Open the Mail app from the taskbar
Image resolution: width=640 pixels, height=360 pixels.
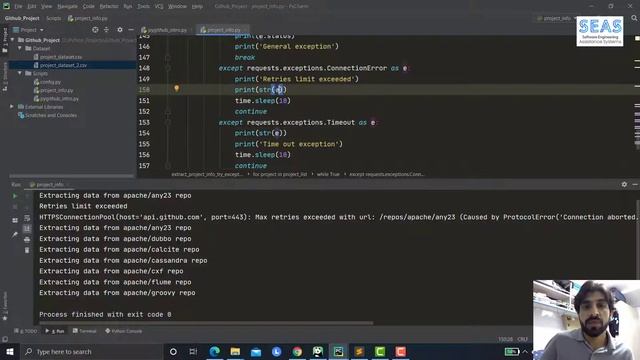[256, 351]
